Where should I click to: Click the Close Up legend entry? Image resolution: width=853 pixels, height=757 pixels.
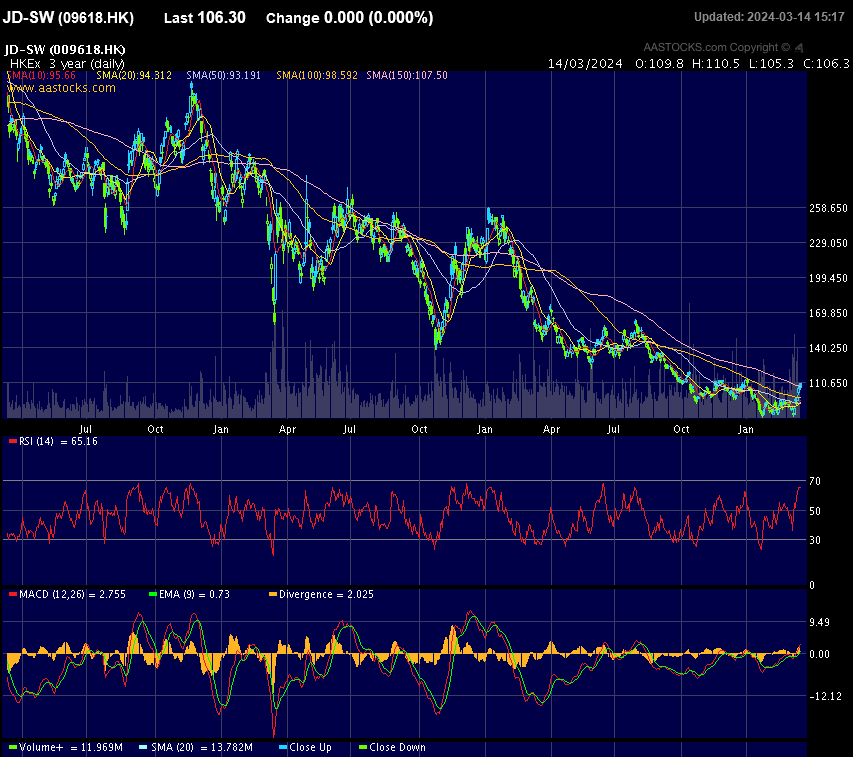click(x=305, y=747)
